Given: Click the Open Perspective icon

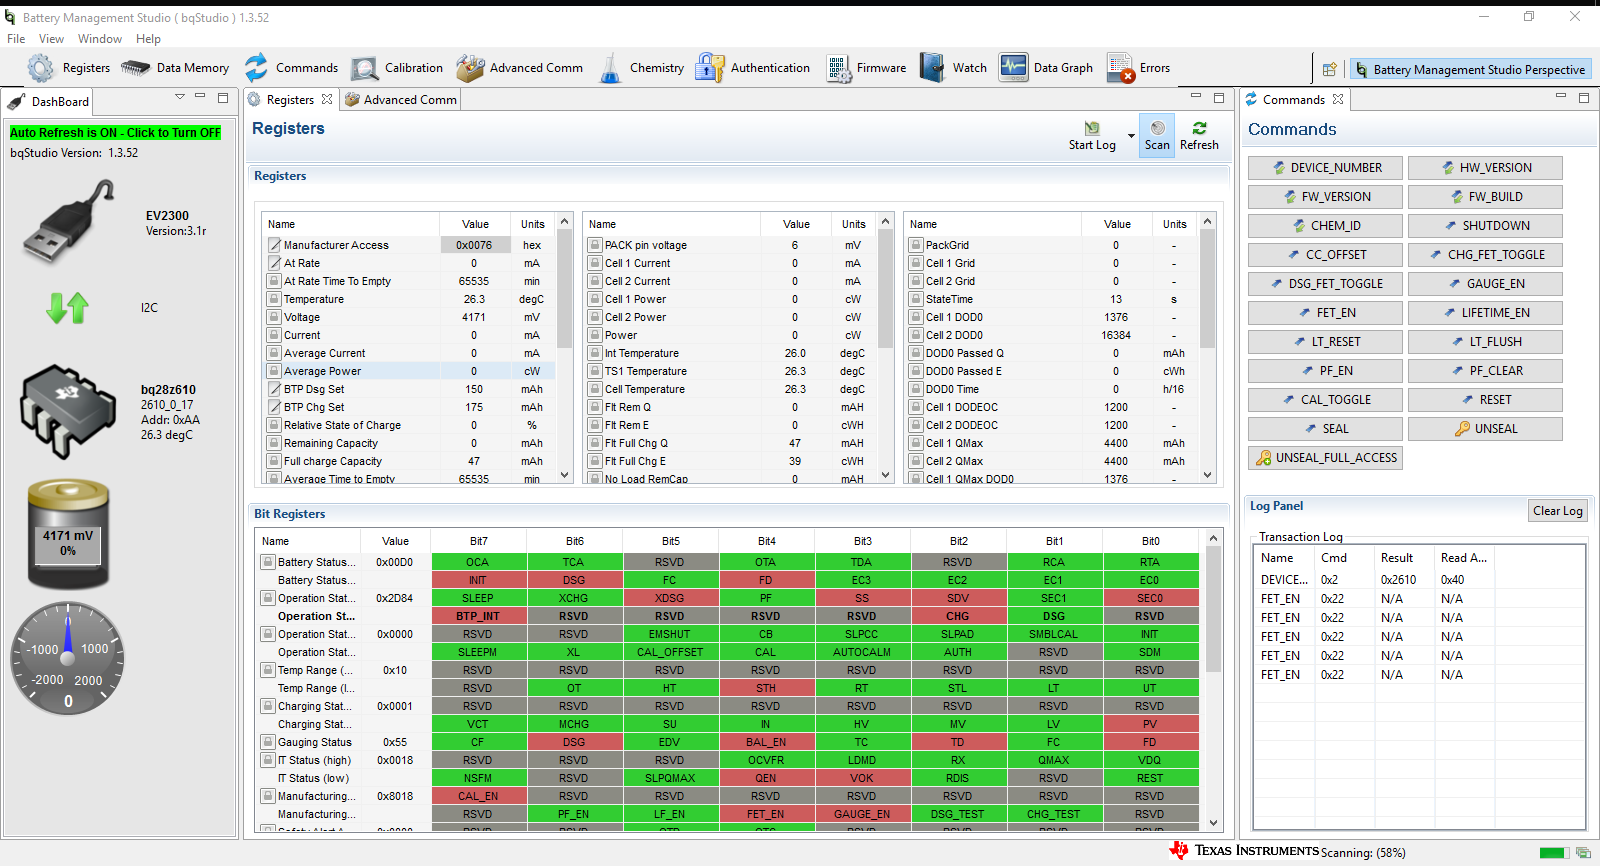Looking at the screenshot, I should [1329, 69].
